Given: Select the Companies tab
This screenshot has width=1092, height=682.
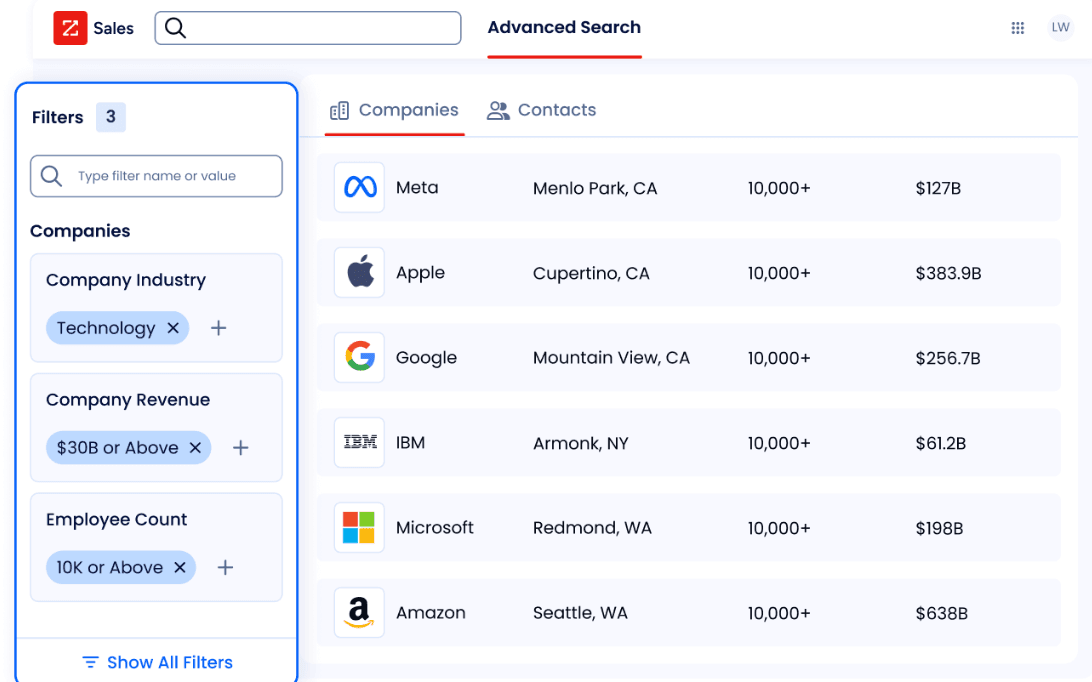Looking at the screenshot, I should pyautogui.click(x=394, y=110).
